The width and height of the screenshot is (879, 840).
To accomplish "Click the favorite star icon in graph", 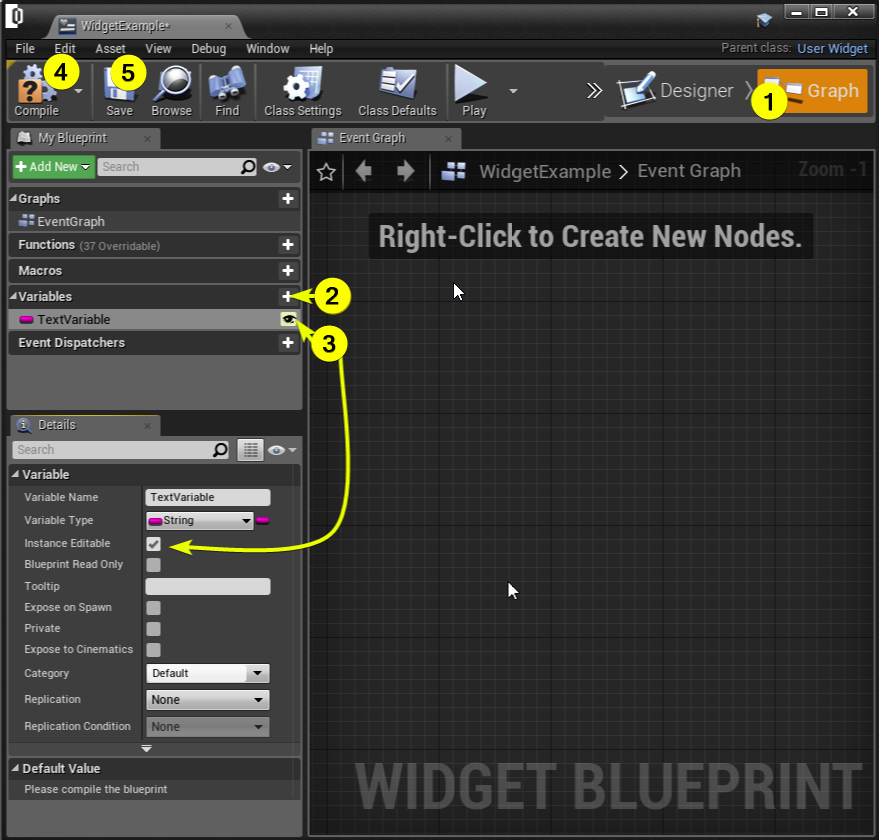I will [325, 172].
